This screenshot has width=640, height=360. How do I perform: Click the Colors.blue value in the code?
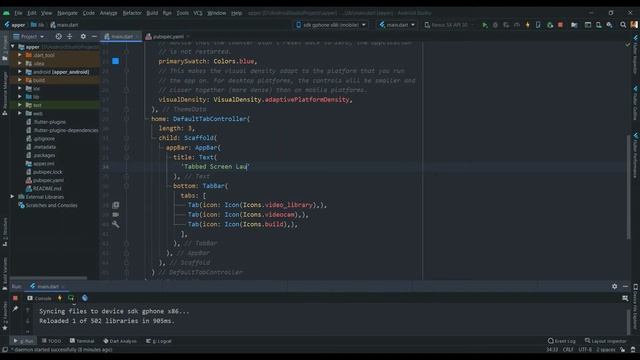(234, 61)
